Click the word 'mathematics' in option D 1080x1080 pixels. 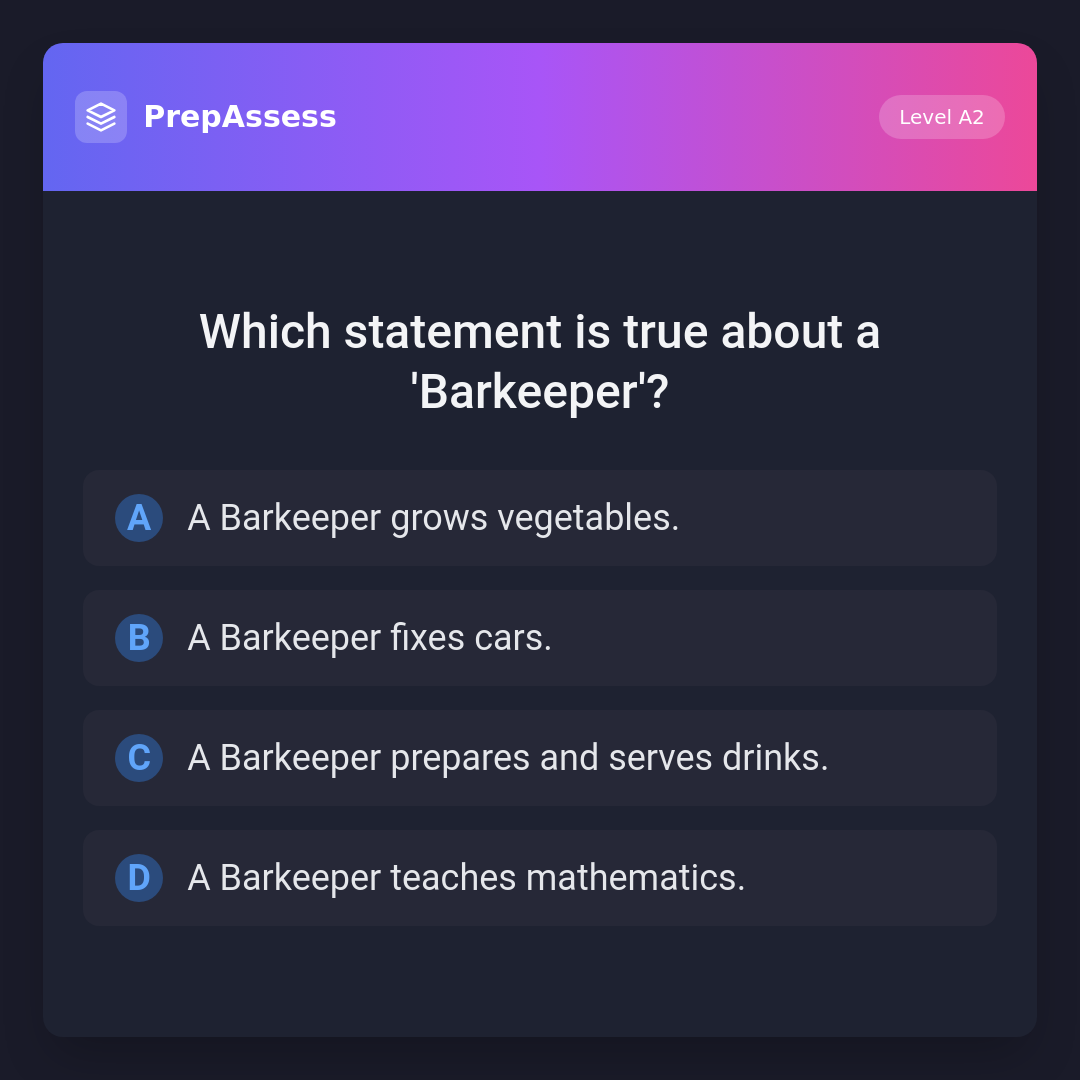634,878
